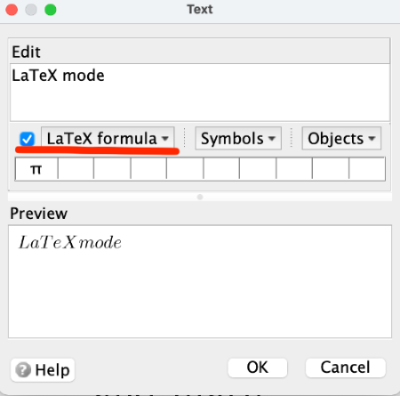Click inside the Edit text area
Screen dimensions: 400x396
200,92
